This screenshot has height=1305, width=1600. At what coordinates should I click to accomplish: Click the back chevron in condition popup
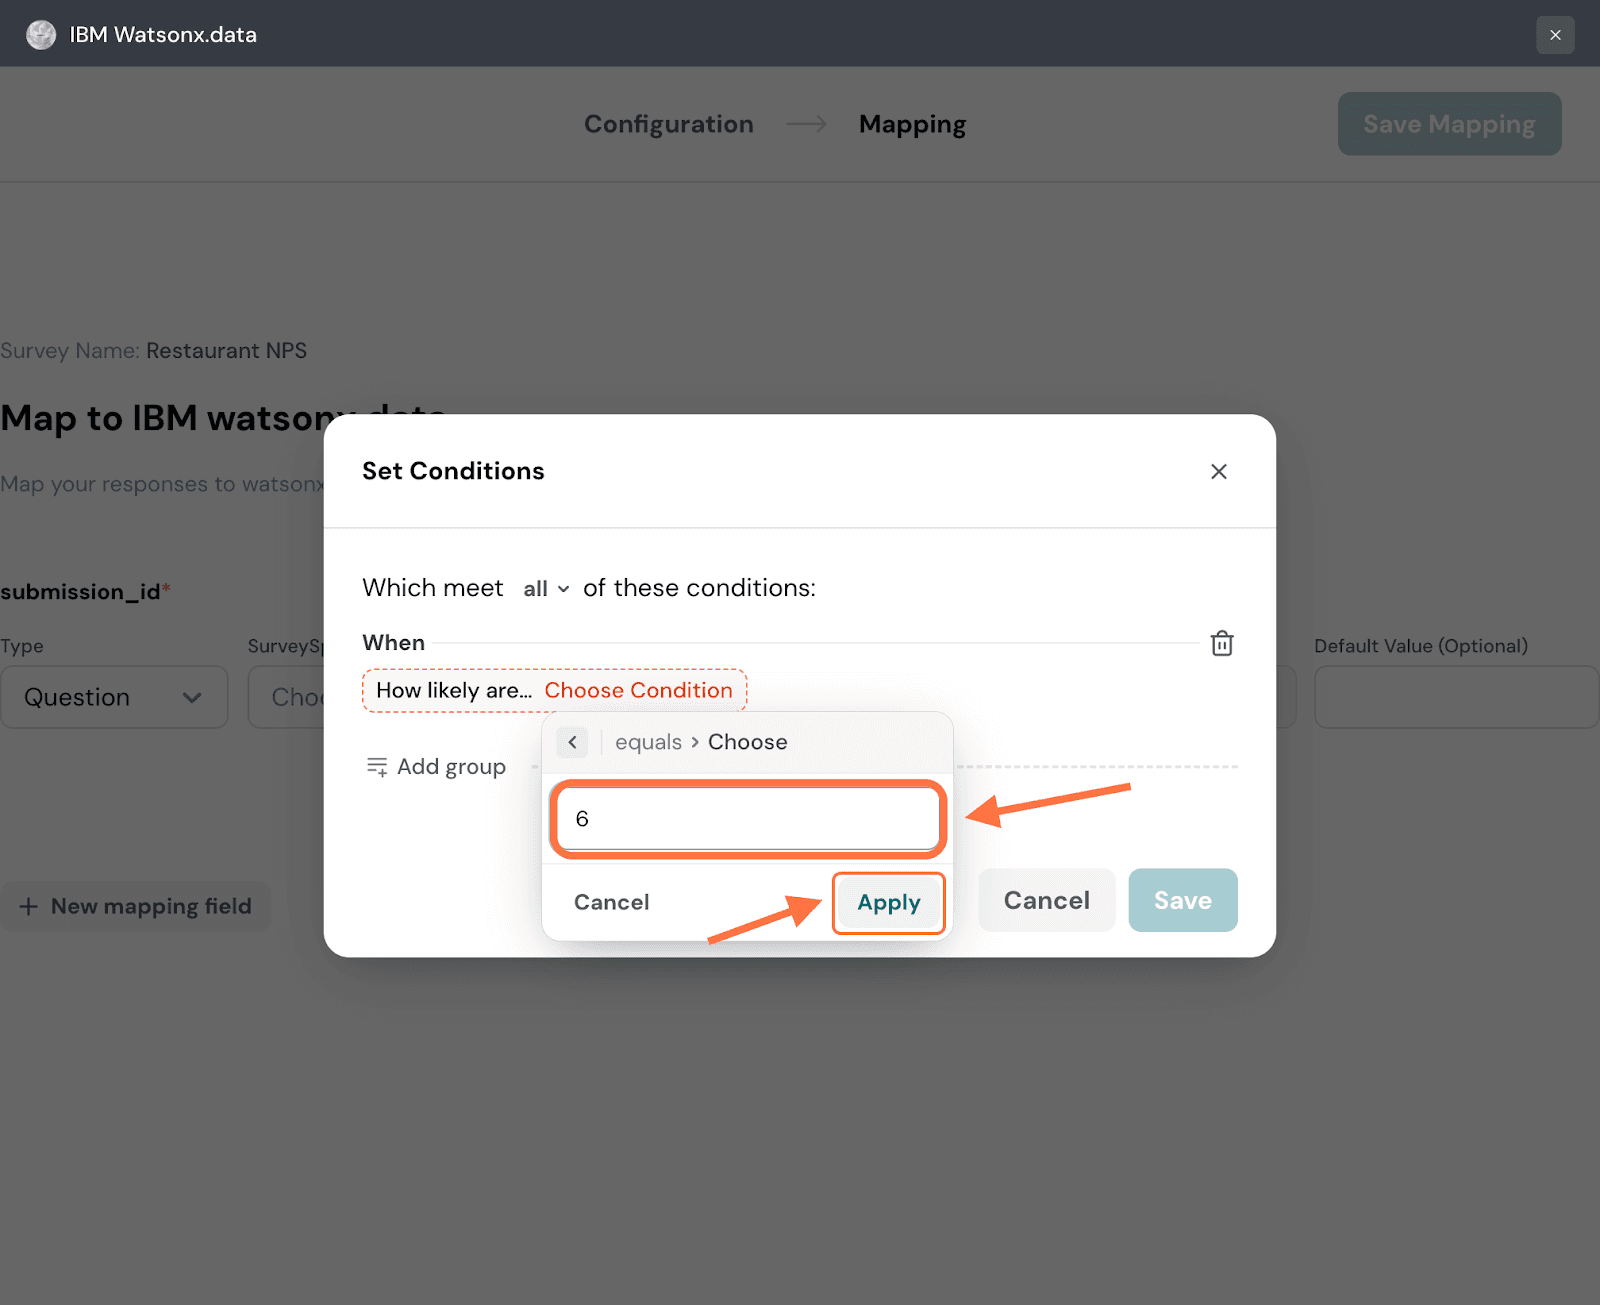(x=572, y=742)
